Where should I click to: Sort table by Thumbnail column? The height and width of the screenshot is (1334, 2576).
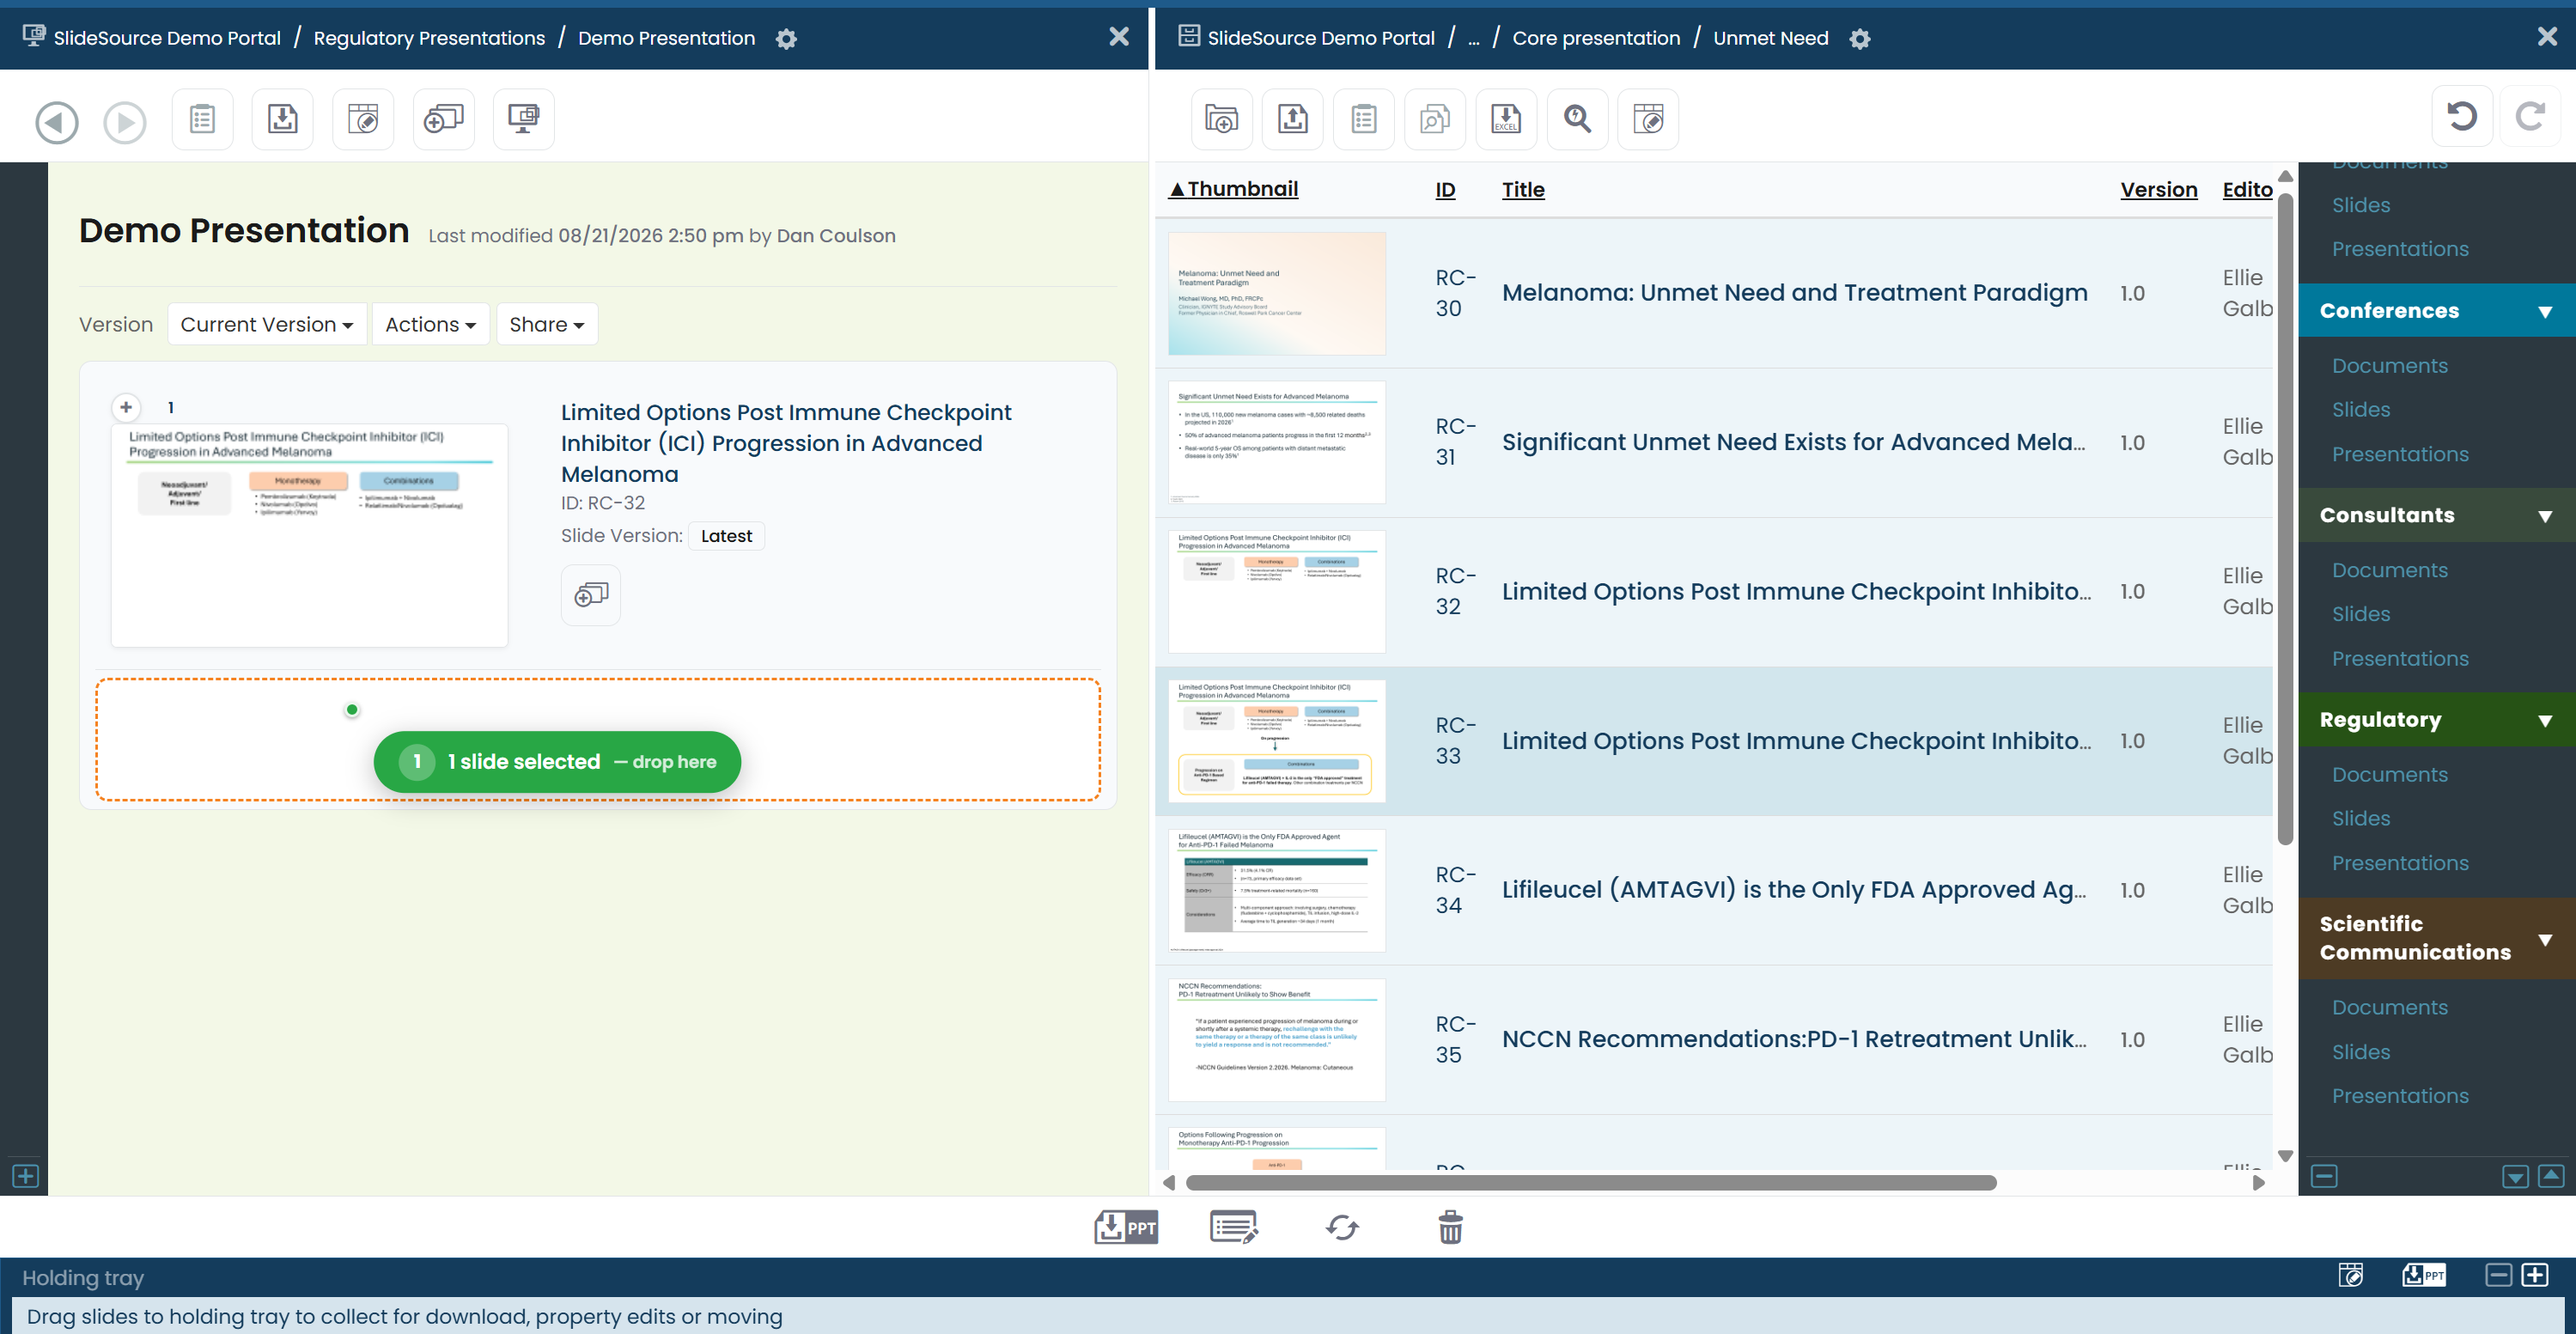(1234, 189)
